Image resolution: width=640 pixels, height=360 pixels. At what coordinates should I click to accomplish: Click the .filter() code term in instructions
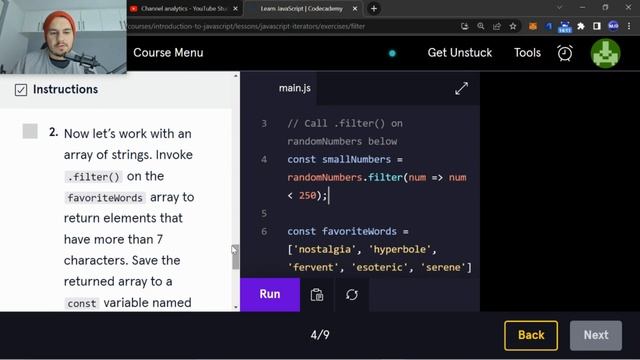93,177
